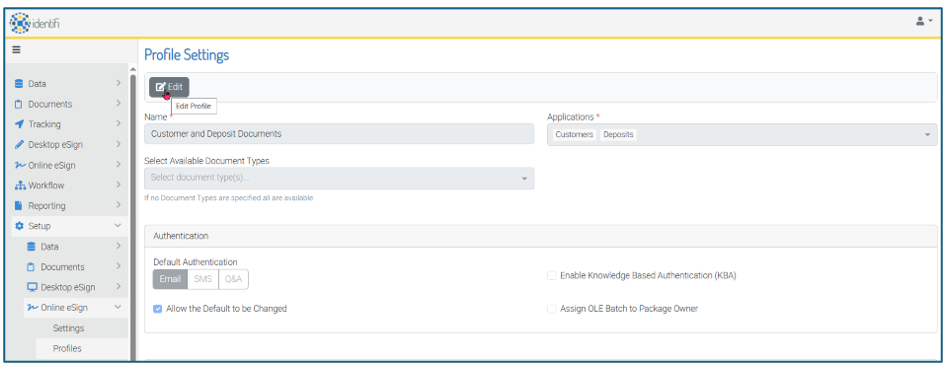Image resolution: width=945 pixels, height=369 pixels.
Task: Click the Workflow hierarchy icon
Action: 19,185
